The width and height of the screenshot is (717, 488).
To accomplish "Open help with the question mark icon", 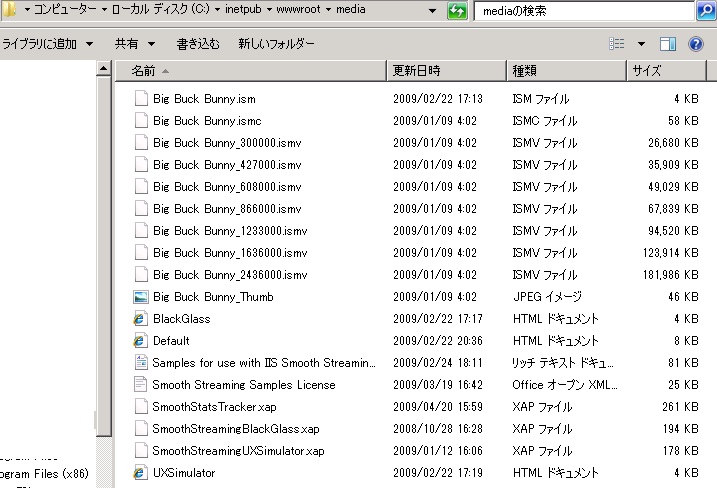I will [x=695, y=44].
